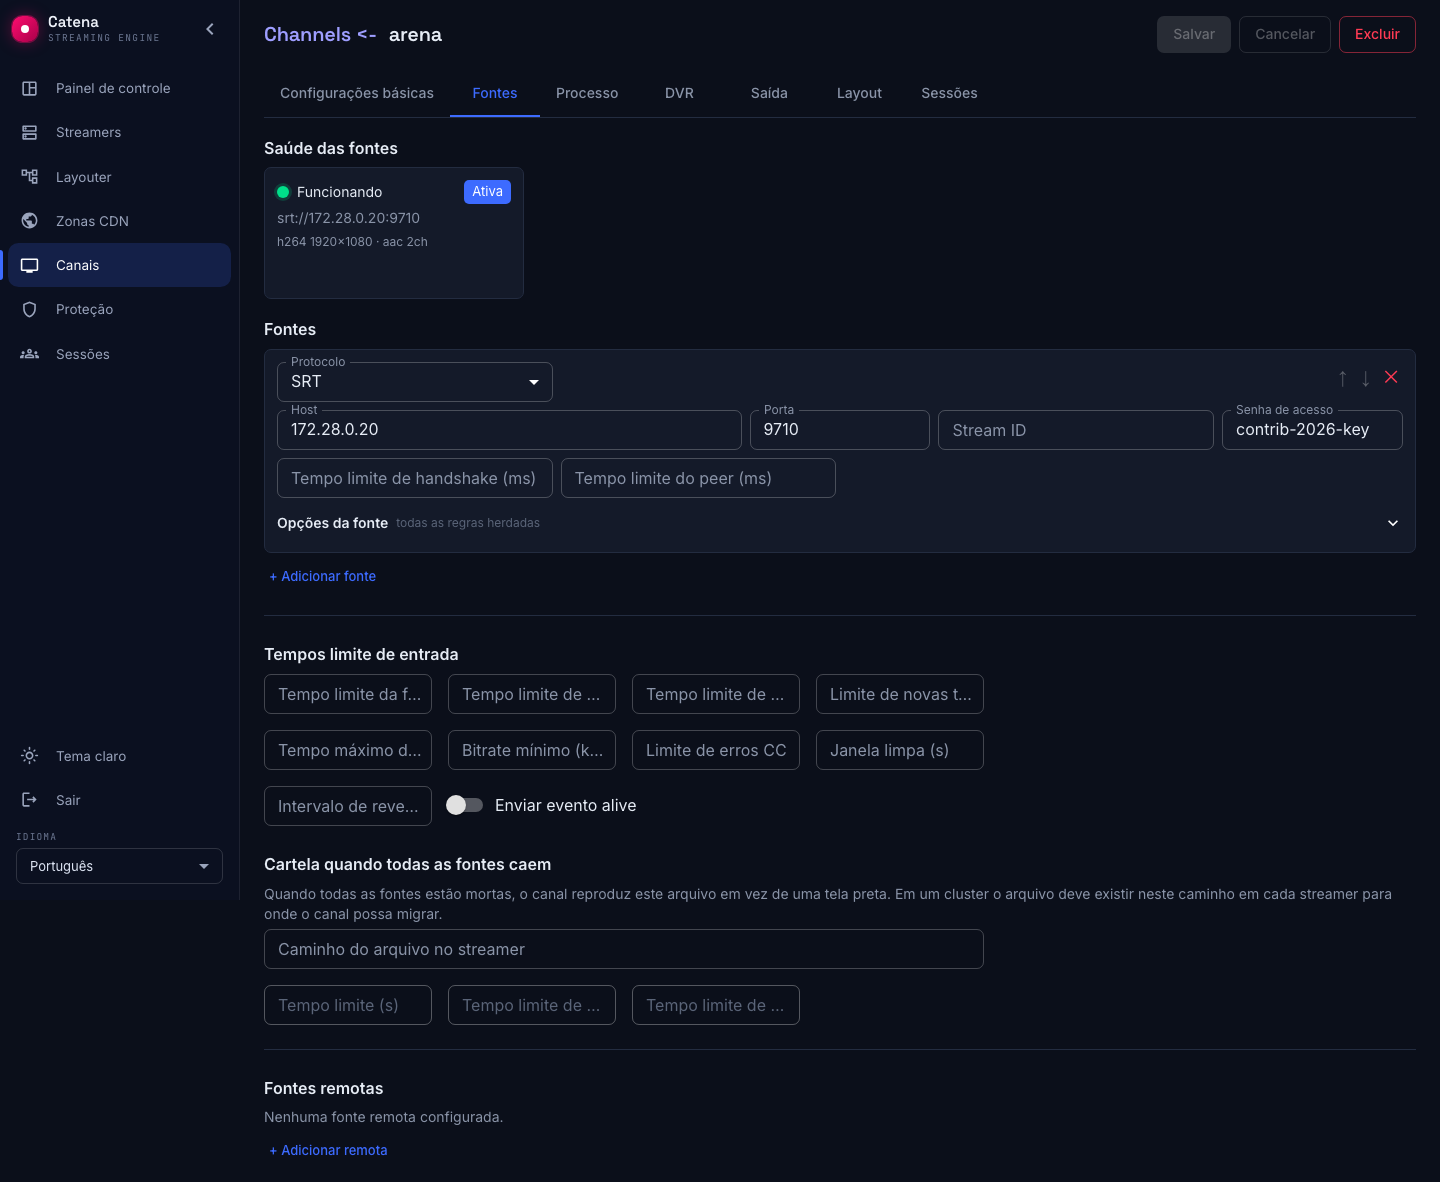Focus the Tempo limite (s) field
Image resolution: width=1440 pixels, height=1182 pixels.
pos(348,1005)
